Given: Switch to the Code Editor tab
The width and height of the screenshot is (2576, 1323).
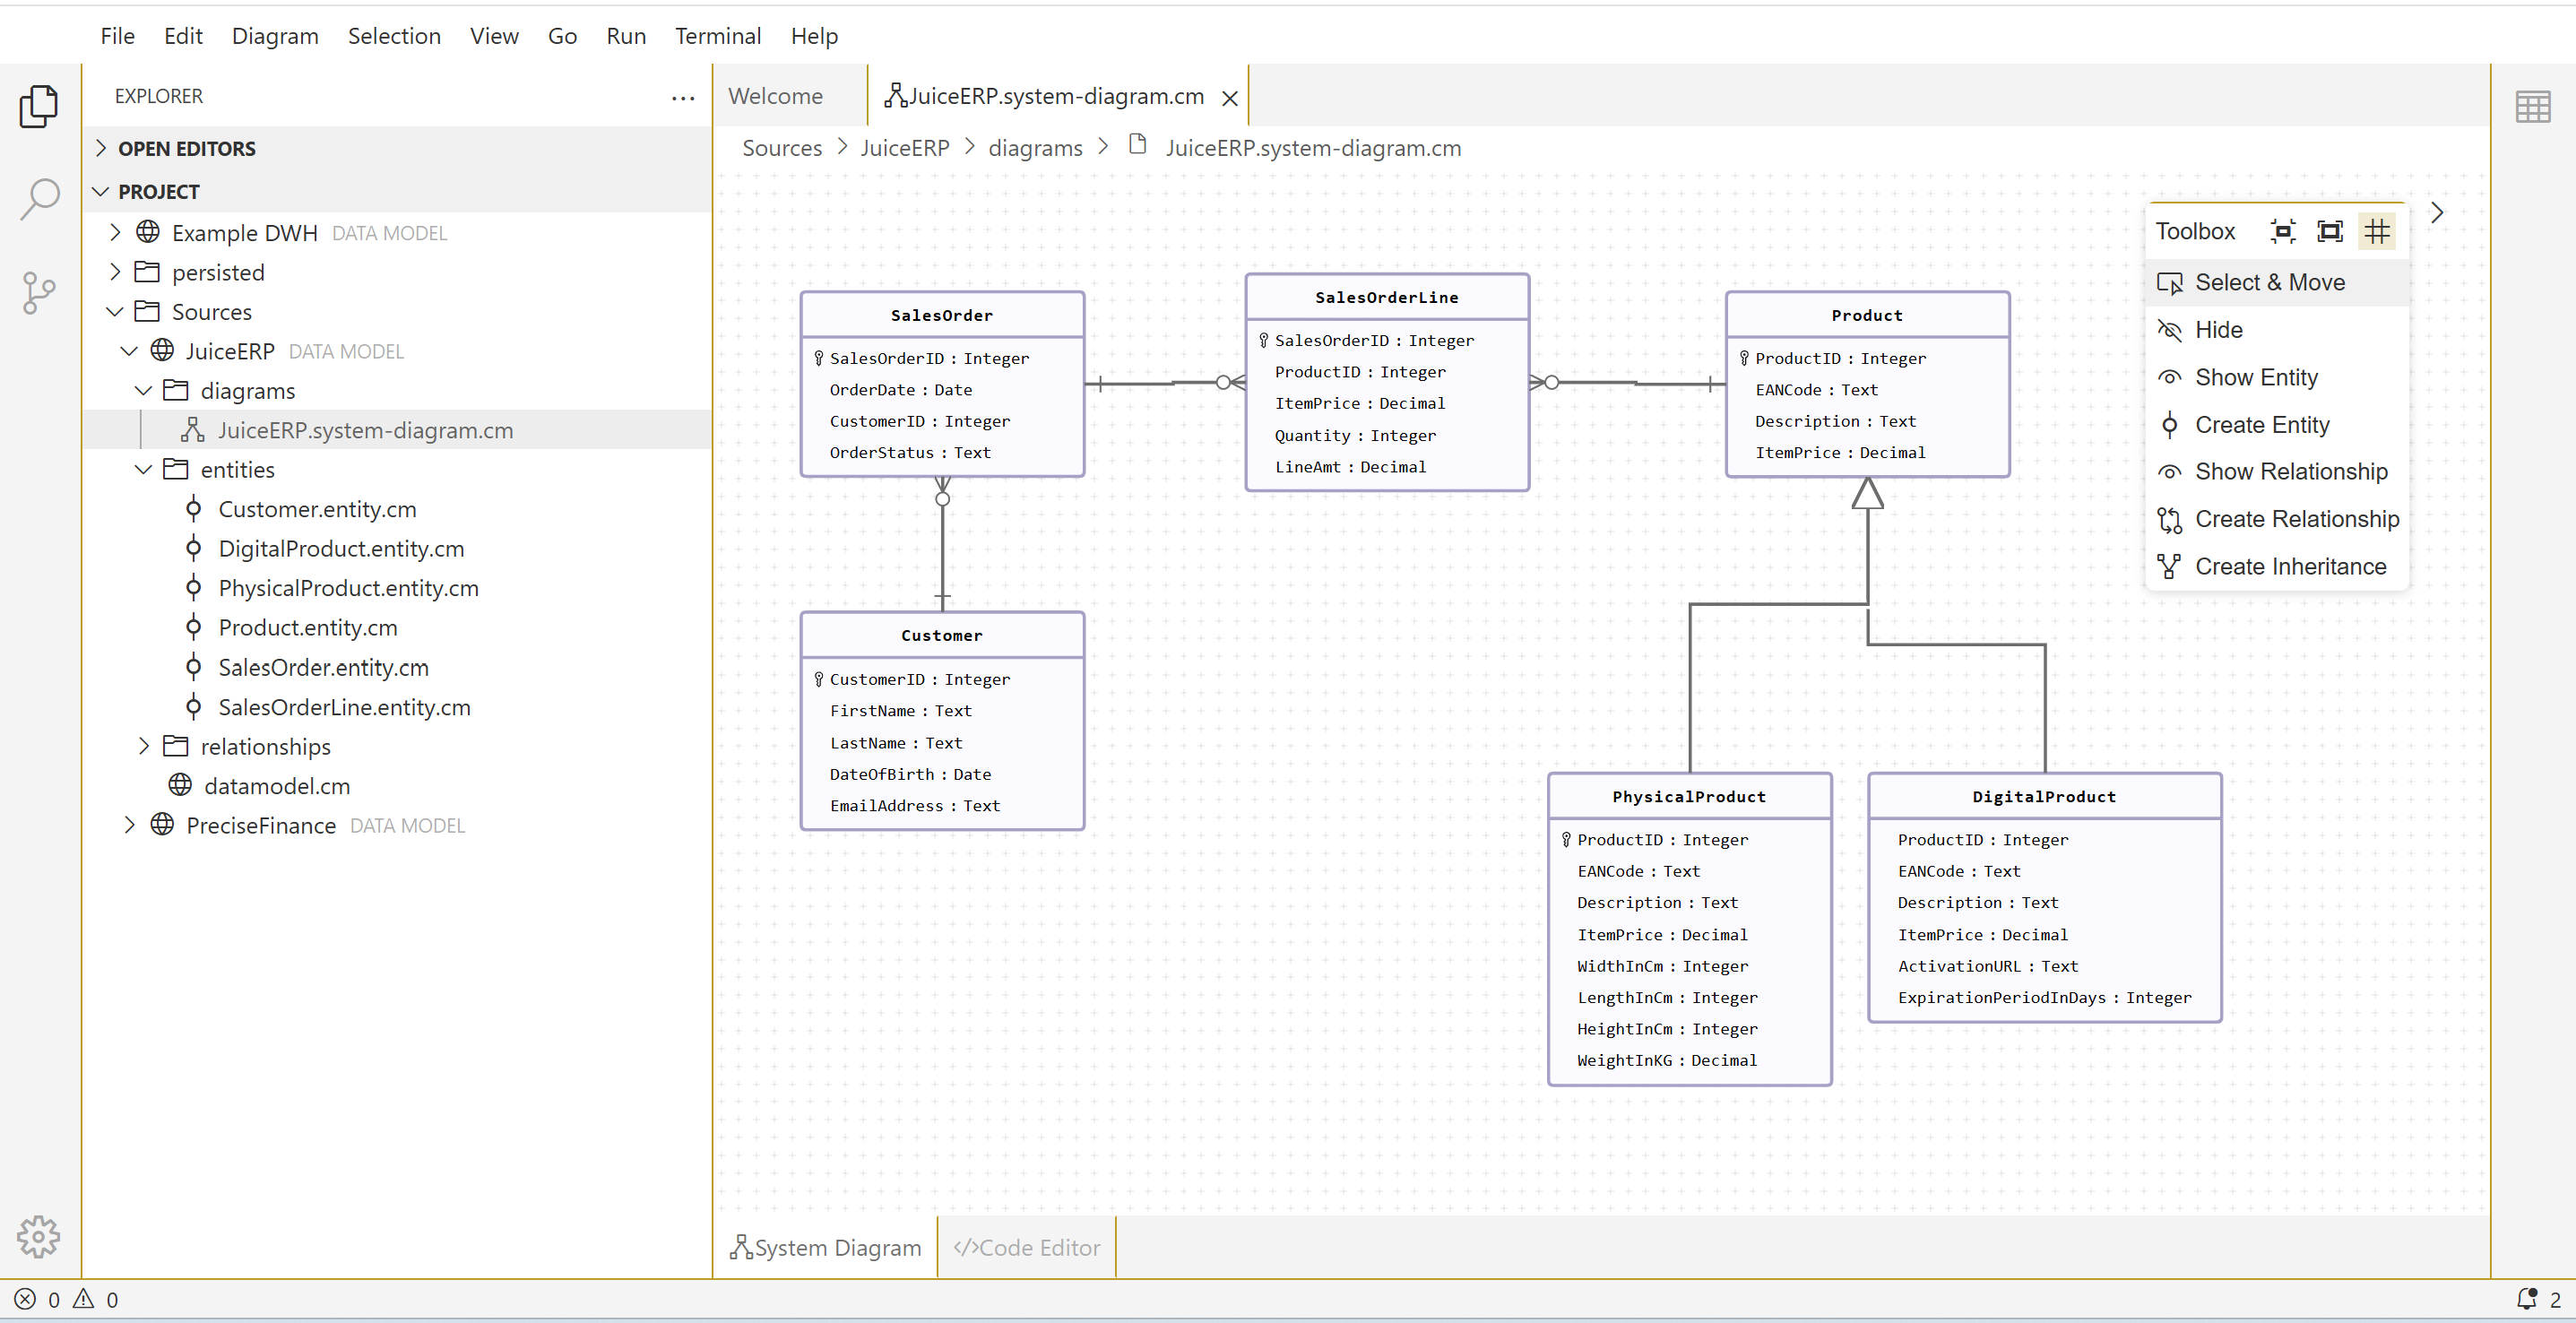Looking at the screenshot, I should pyautogui.click(x=1027, y=1247).
